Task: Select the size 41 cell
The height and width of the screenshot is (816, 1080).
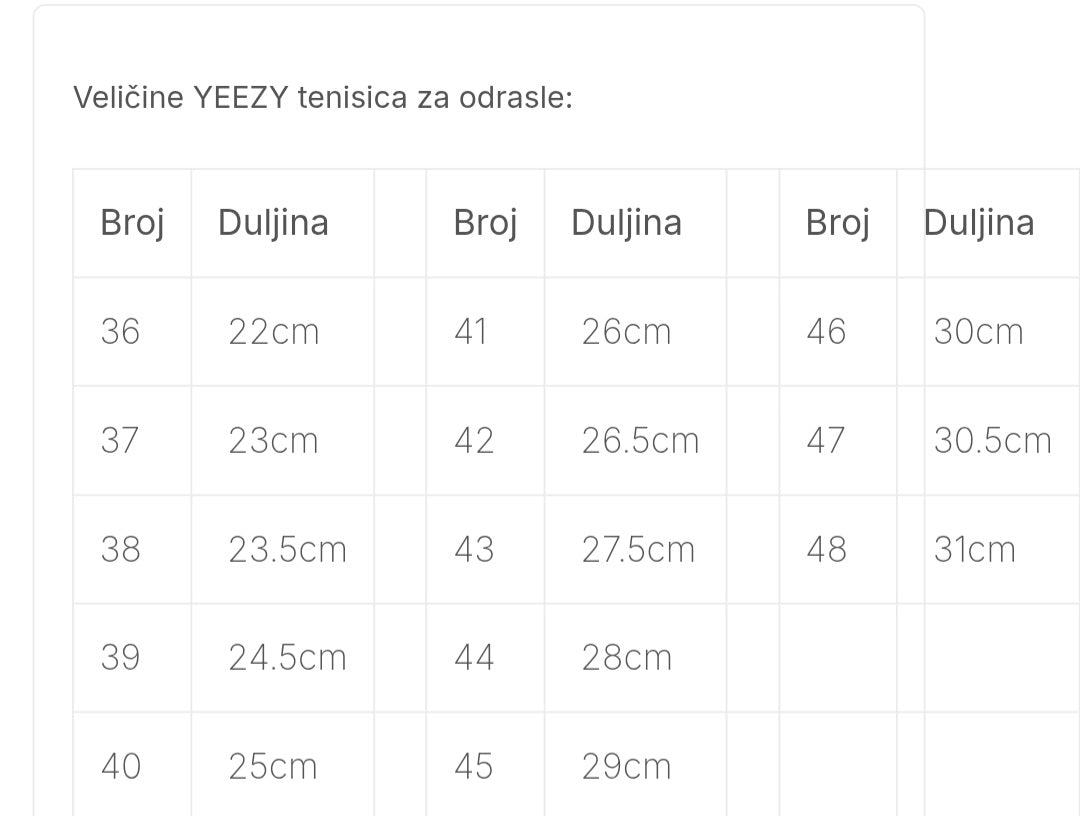Action: pos(471,332)
